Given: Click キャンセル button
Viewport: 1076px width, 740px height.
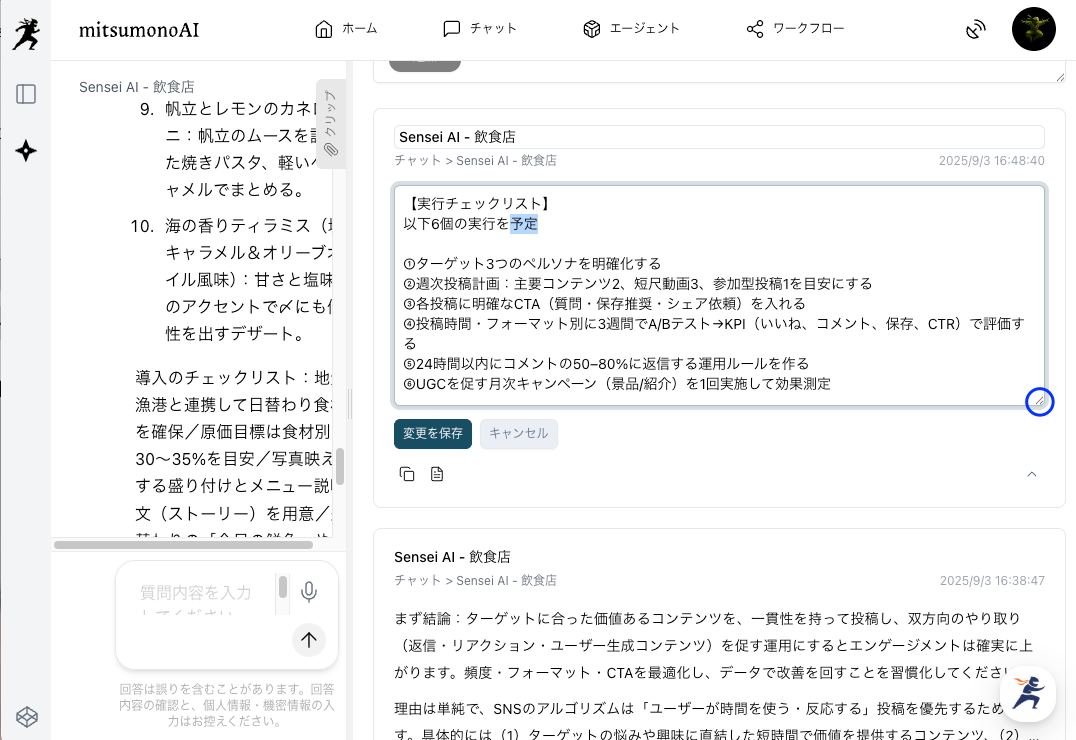Looking at the screenshot, I should coord(519,434).
